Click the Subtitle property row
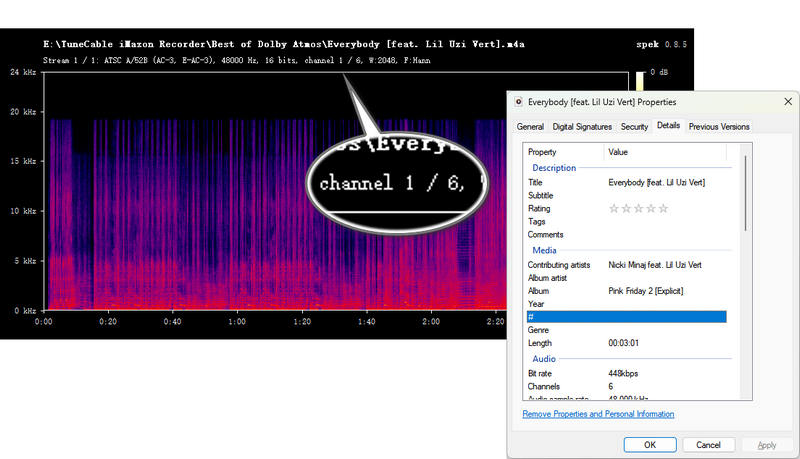 tap(627, 195)
